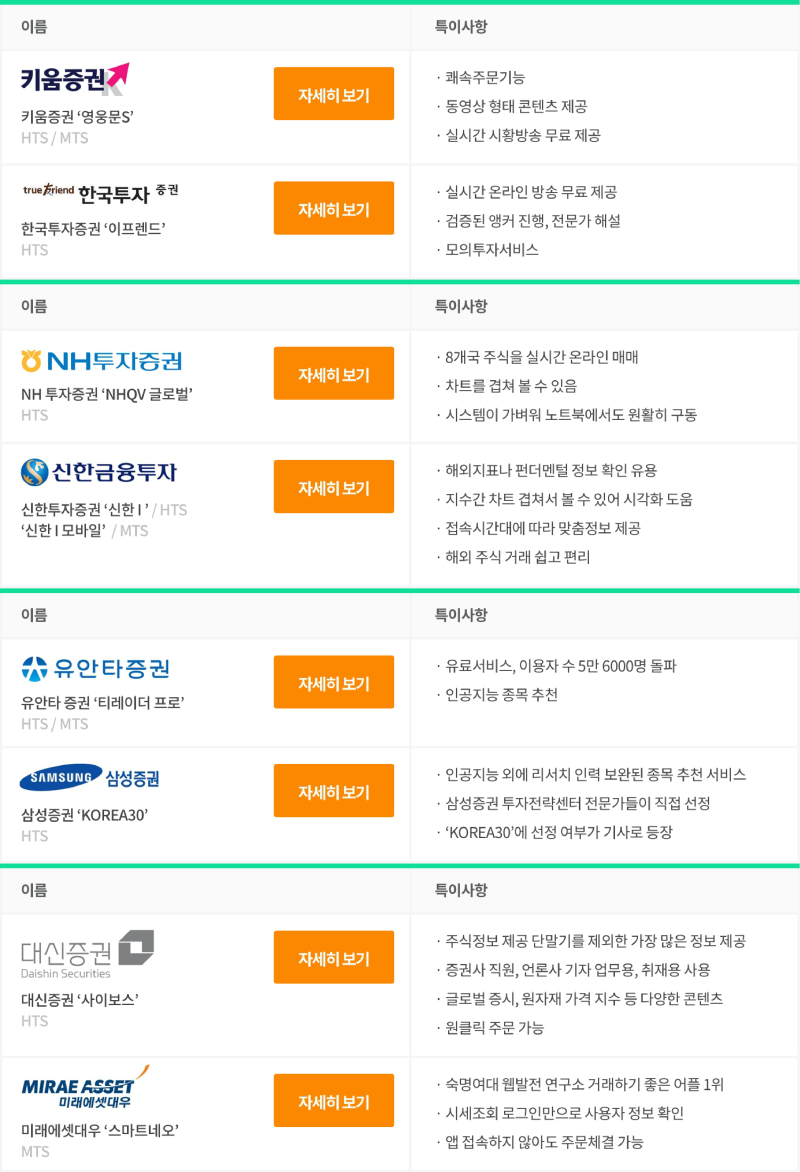The width and height of the screenshot is (800, 1172).
Task: Click 자세히 보기 next to 키움증권 영웅문S
Action: (333, 94)
